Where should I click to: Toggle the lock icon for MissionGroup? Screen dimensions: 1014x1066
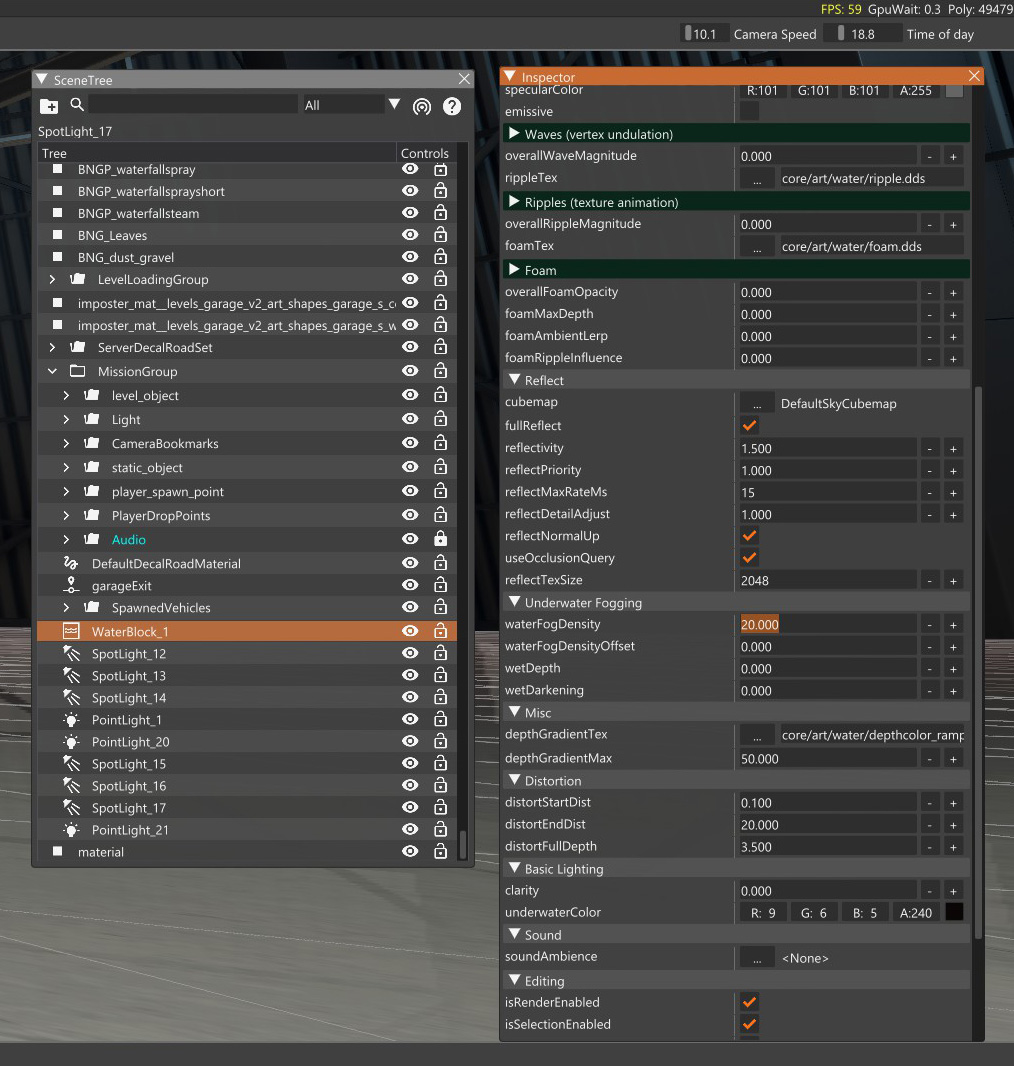coord(440,371)
